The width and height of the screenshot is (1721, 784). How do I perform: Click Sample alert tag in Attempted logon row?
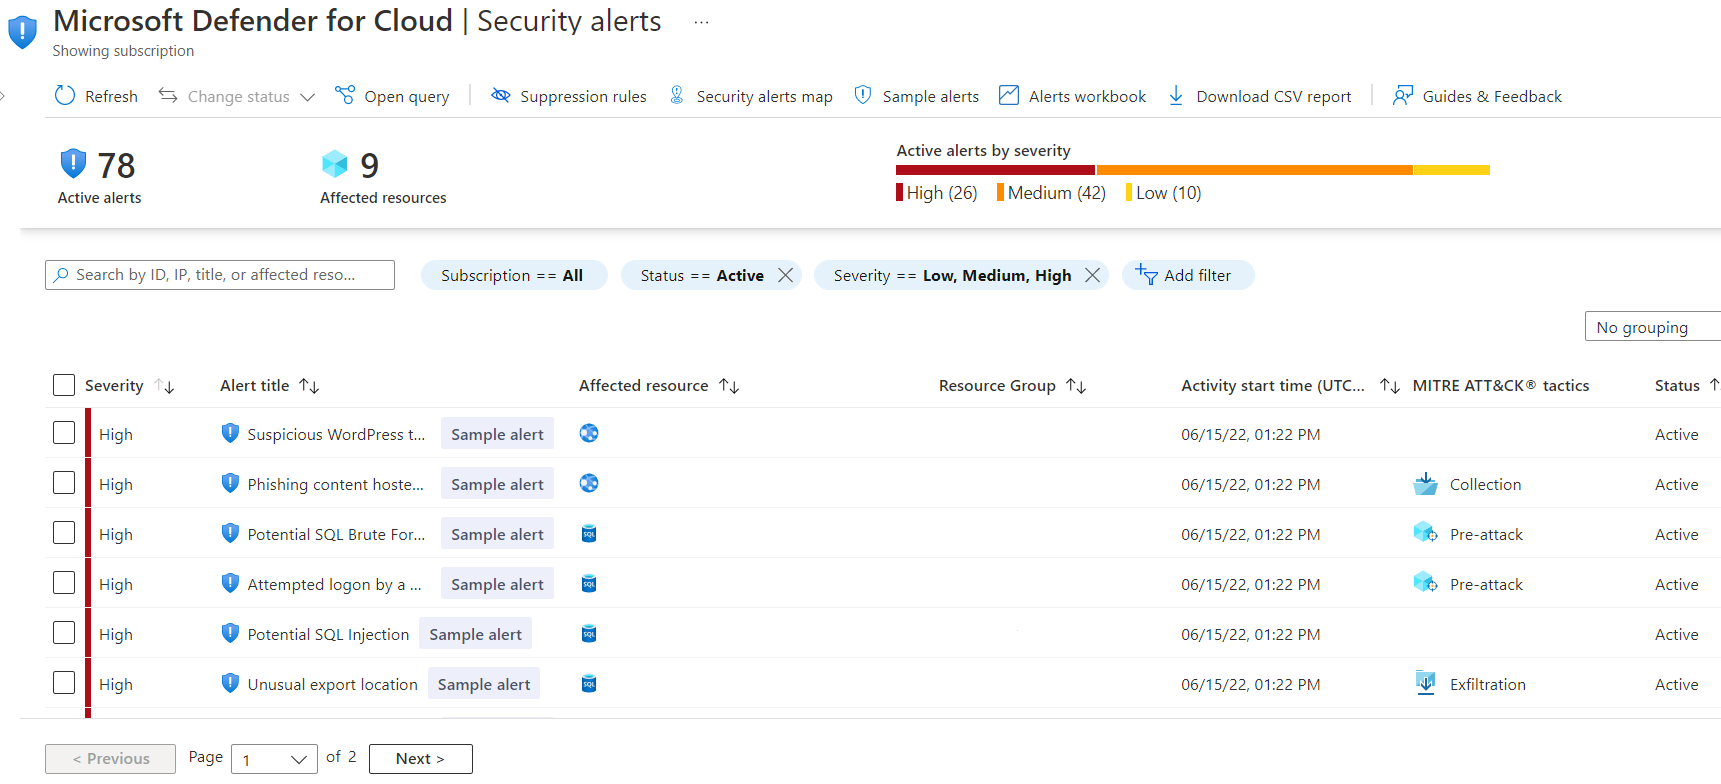click(497, 584)
